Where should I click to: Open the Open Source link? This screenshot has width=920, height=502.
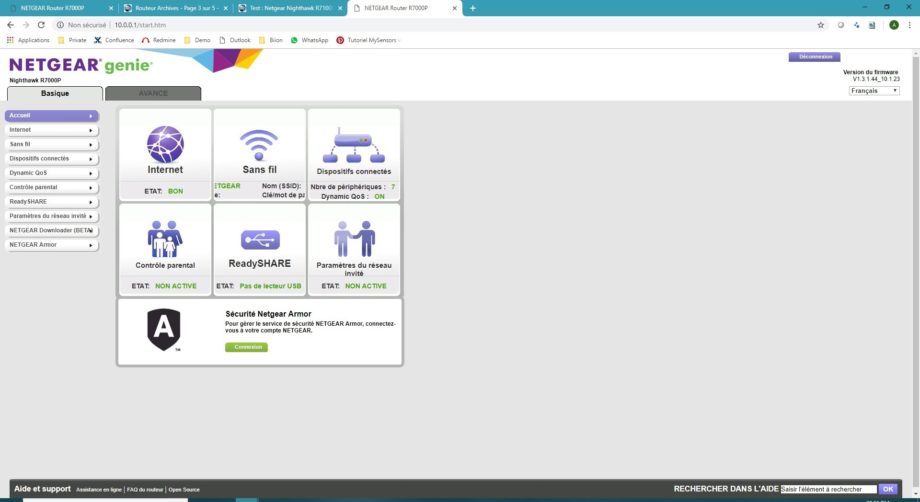tap(184, 489)
